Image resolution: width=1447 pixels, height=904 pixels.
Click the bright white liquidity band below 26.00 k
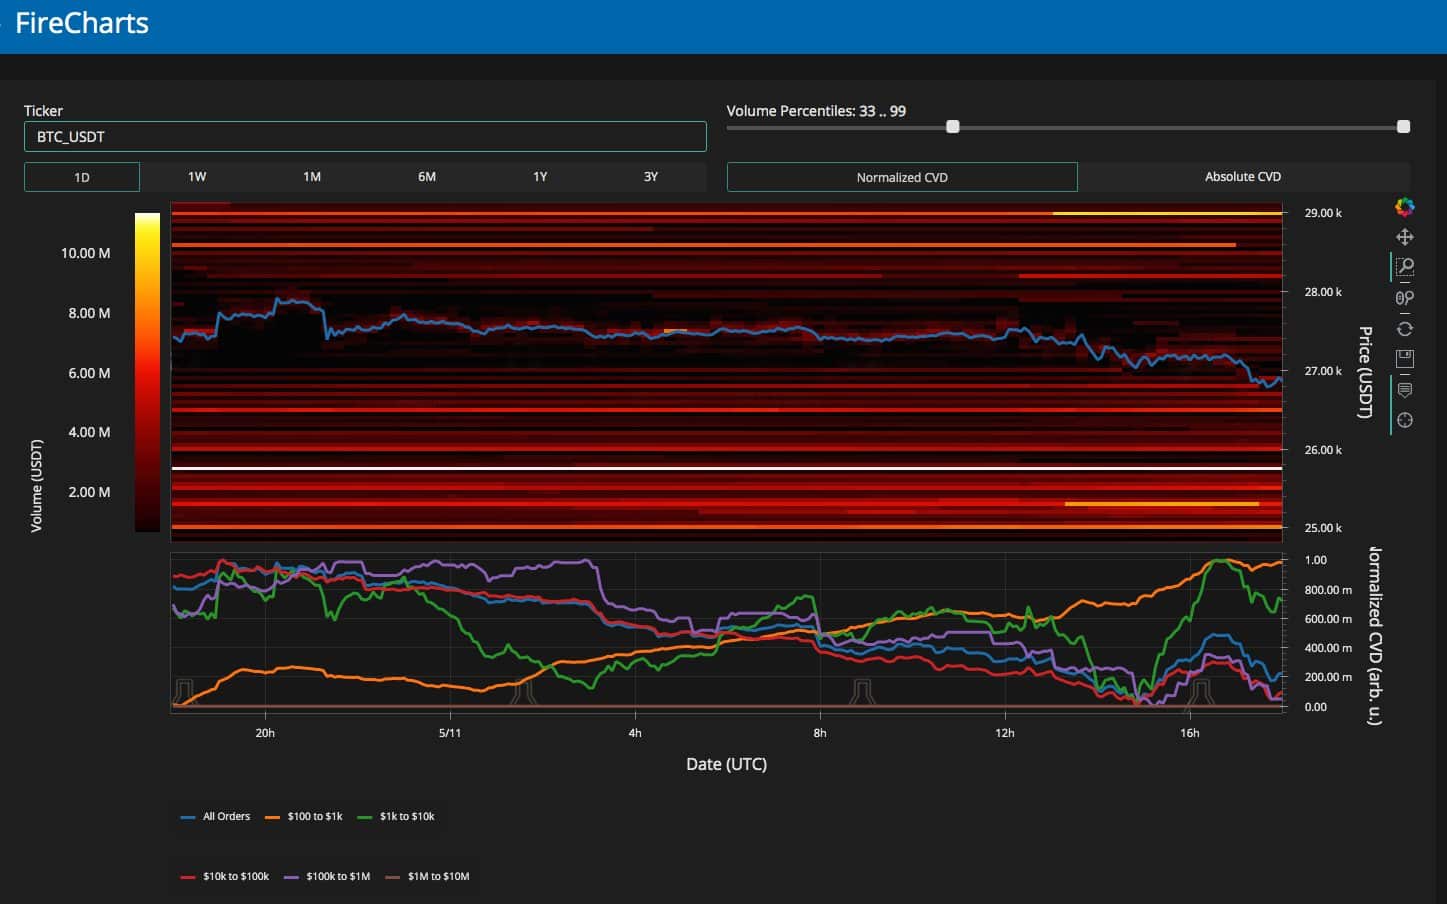point(727,468)
